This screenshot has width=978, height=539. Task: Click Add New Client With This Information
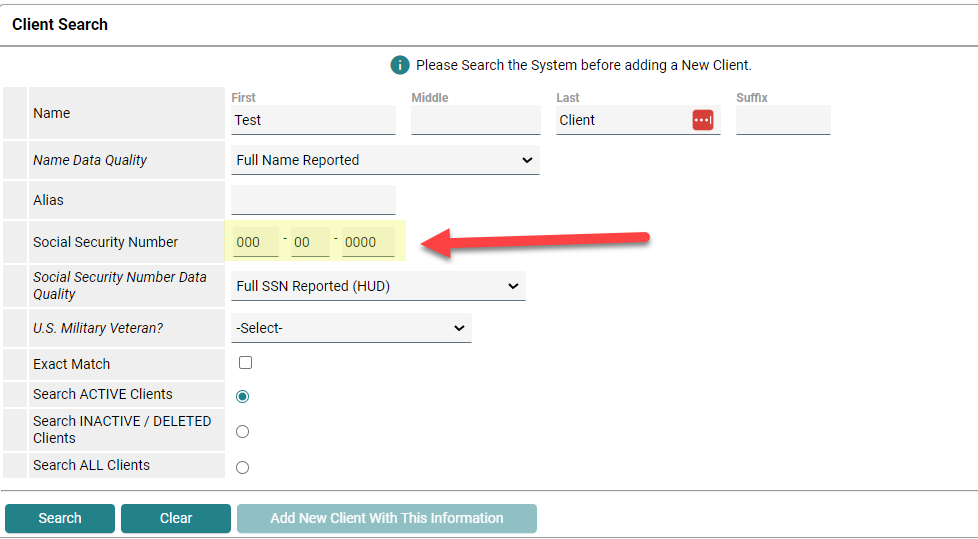[387, 518]
